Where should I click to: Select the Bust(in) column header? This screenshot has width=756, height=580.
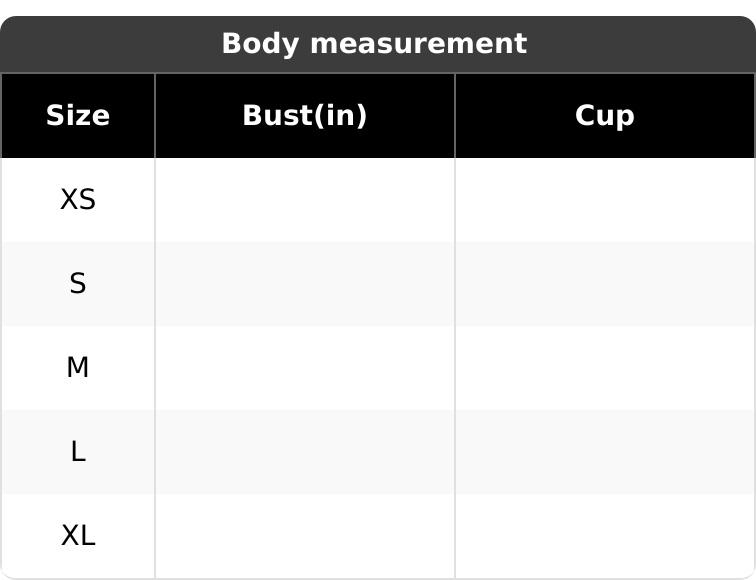click(x=305, y=116)
